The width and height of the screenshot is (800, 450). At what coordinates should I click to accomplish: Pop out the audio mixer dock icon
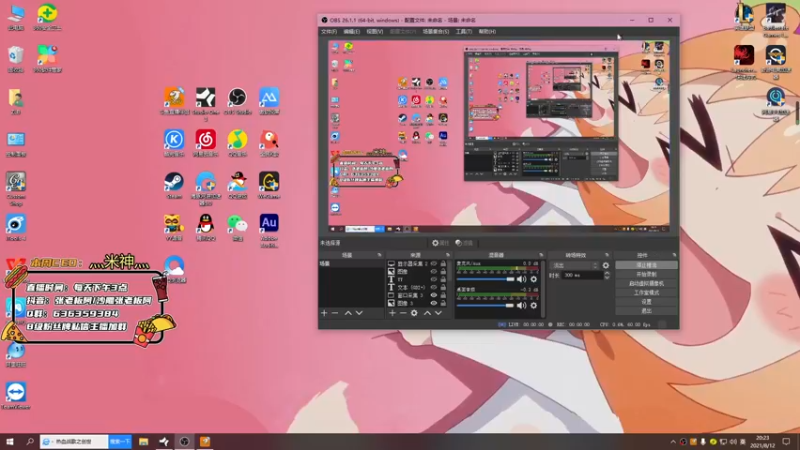point(541,255)
